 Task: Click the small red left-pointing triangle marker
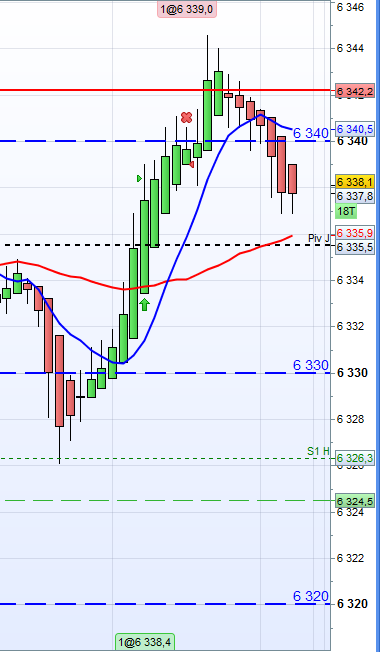click(192, 165)
